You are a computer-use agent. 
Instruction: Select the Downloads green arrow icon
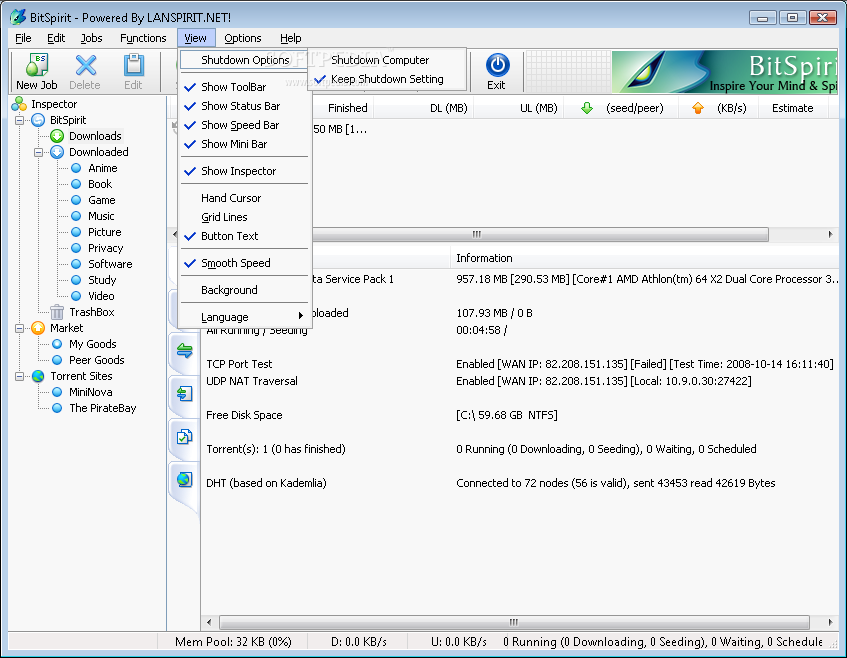point(57,136)
